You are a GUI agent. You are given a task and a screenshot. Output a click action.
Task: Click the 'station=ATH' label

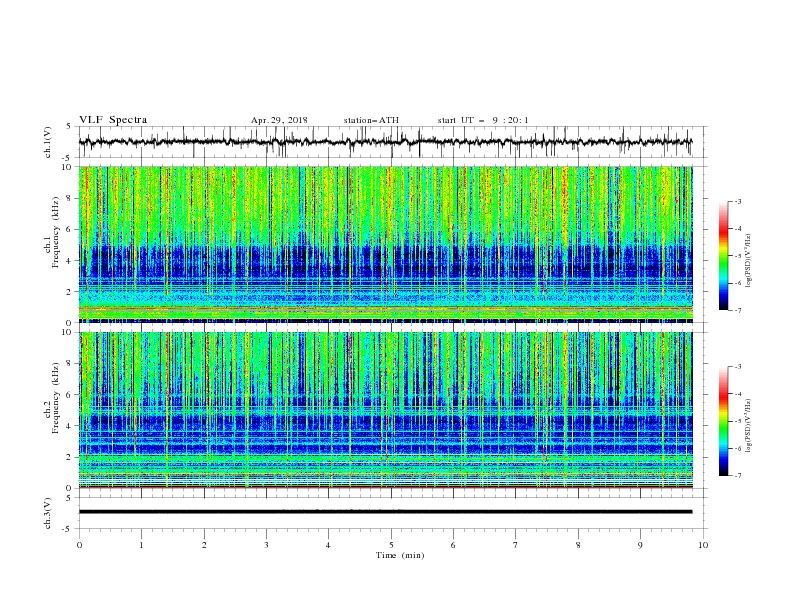coord(371,120)
